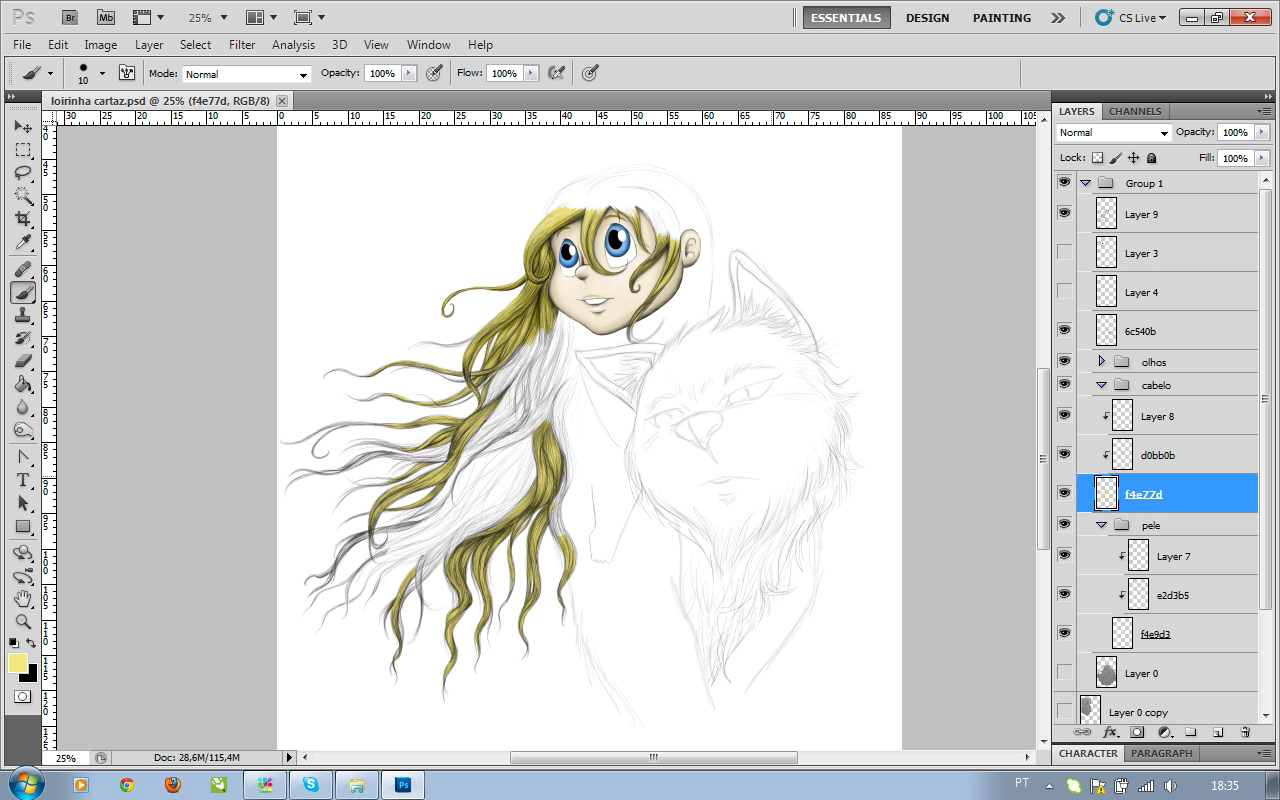The image size is (1280, 800).
Task: Click the yellow foreground color swatch
Action: [x=18, y=663]
